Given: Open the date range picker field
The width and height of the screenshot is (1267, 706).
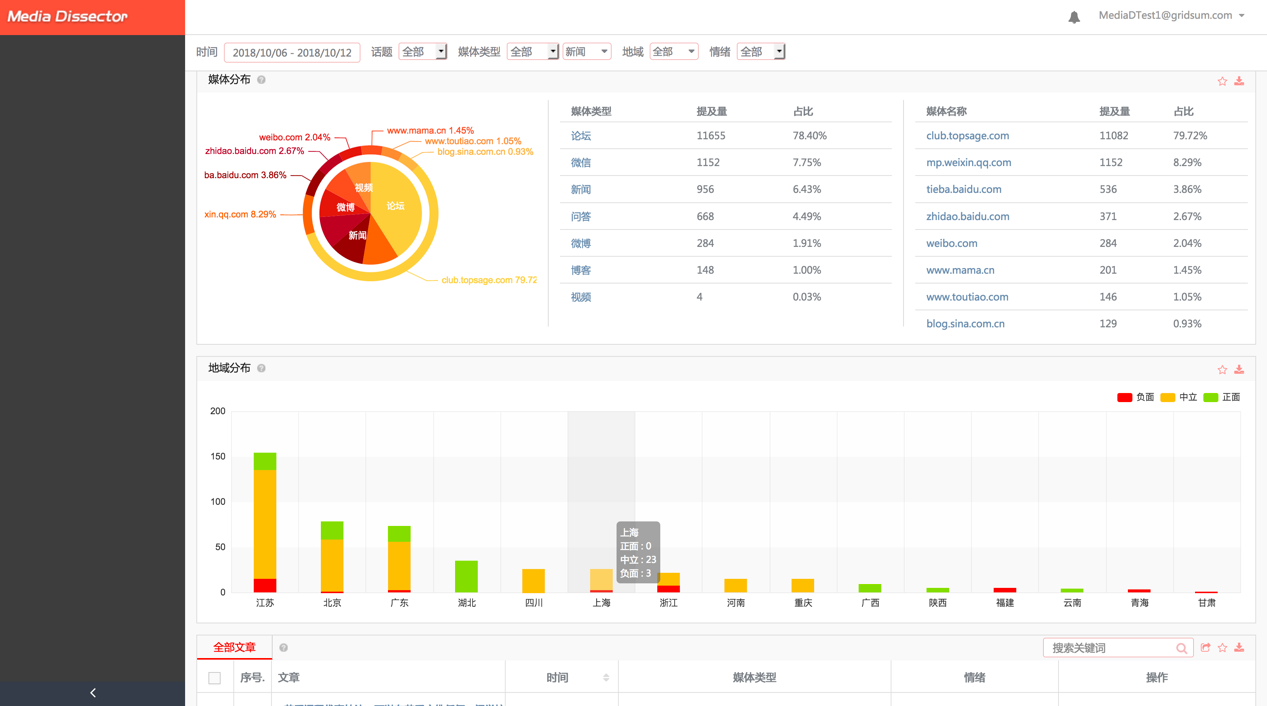Looking at the screenshot, I should 292,53.
